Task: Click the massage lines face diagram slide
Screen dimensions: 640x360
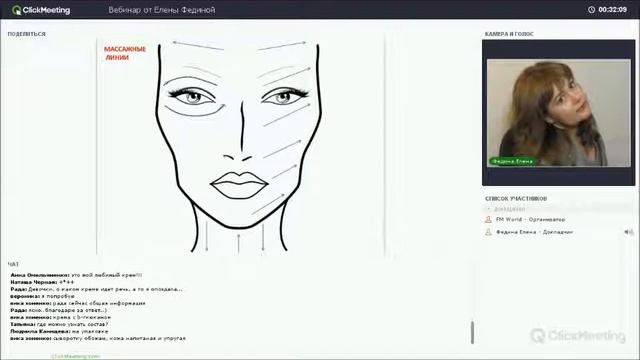Action: pyautogui.click(x=240, y=145)
